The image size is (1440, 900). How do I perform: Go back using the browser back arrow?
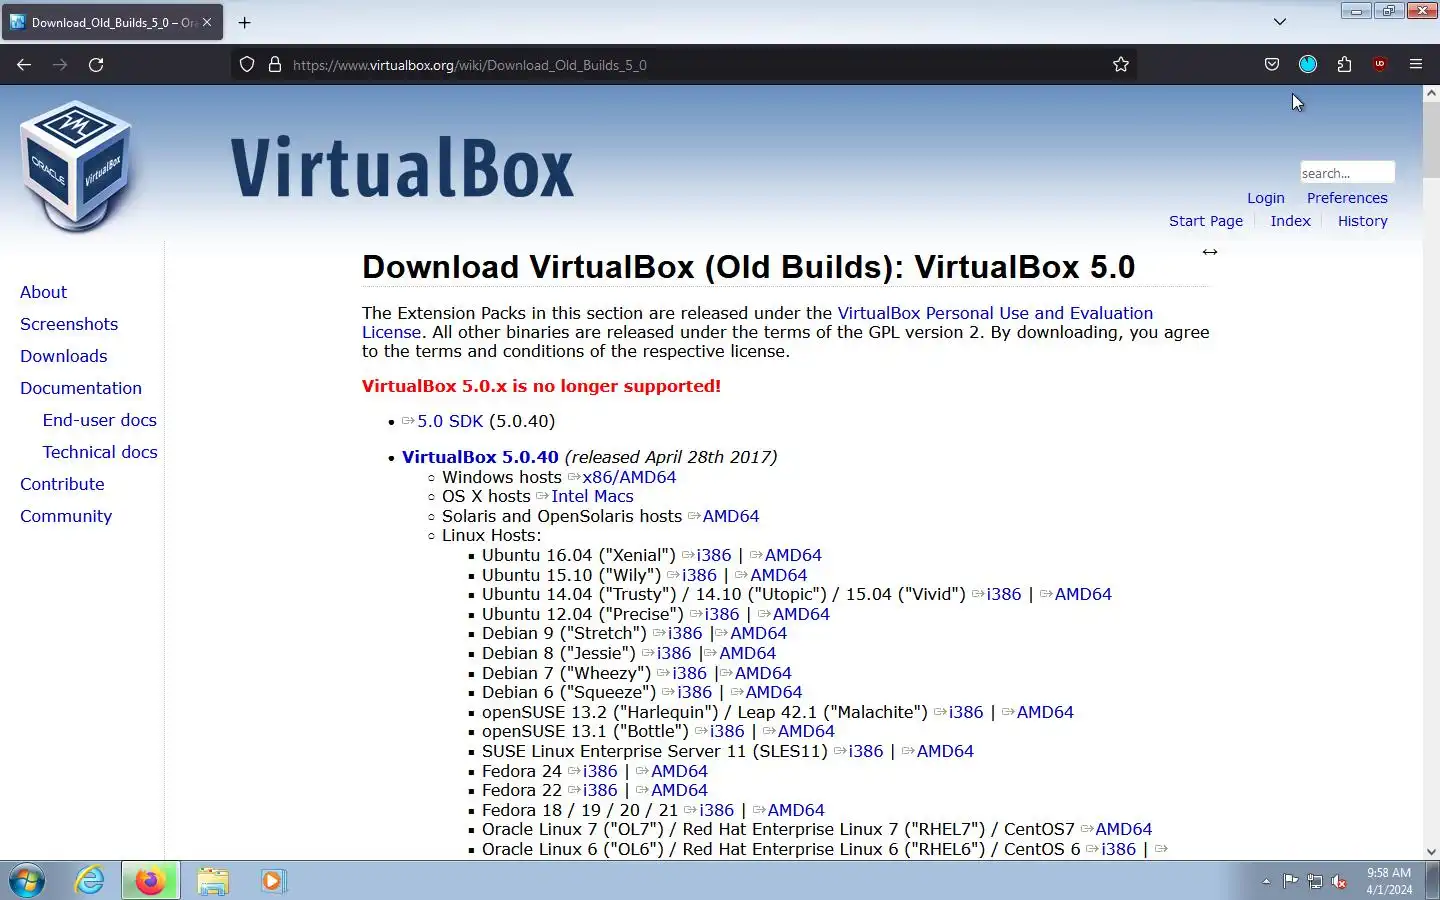coord(24,64)
